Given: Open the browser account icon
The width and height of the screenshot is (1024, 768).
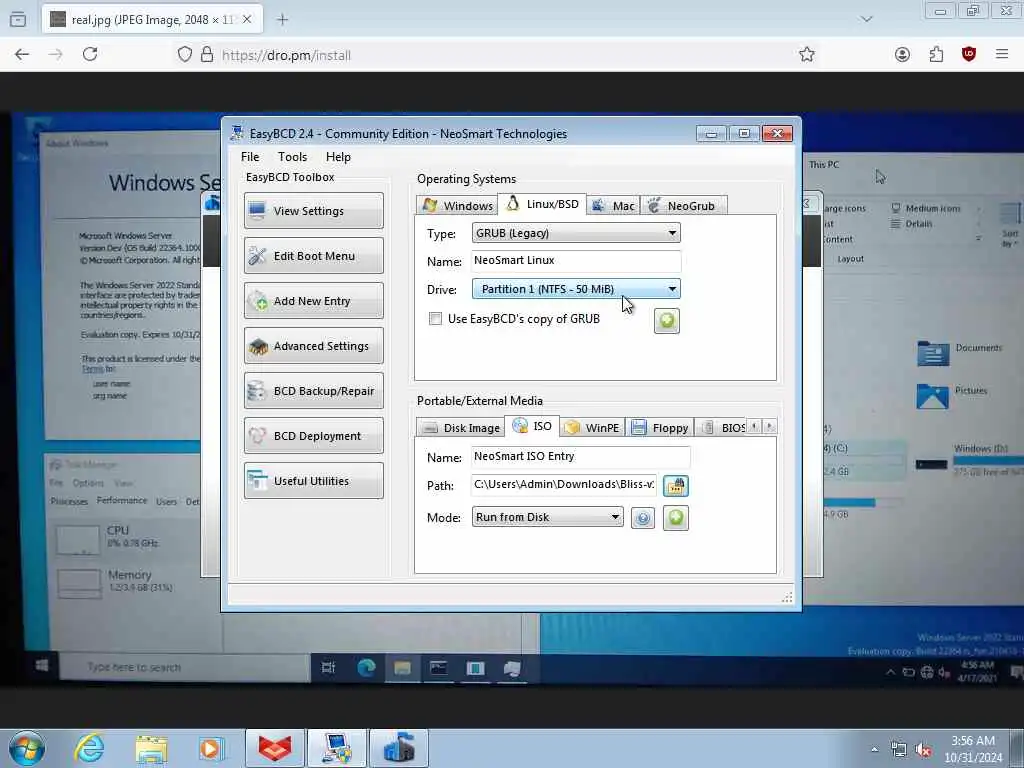Looking at the screenshot, I should pyautogui.click(x=903, y=54).
